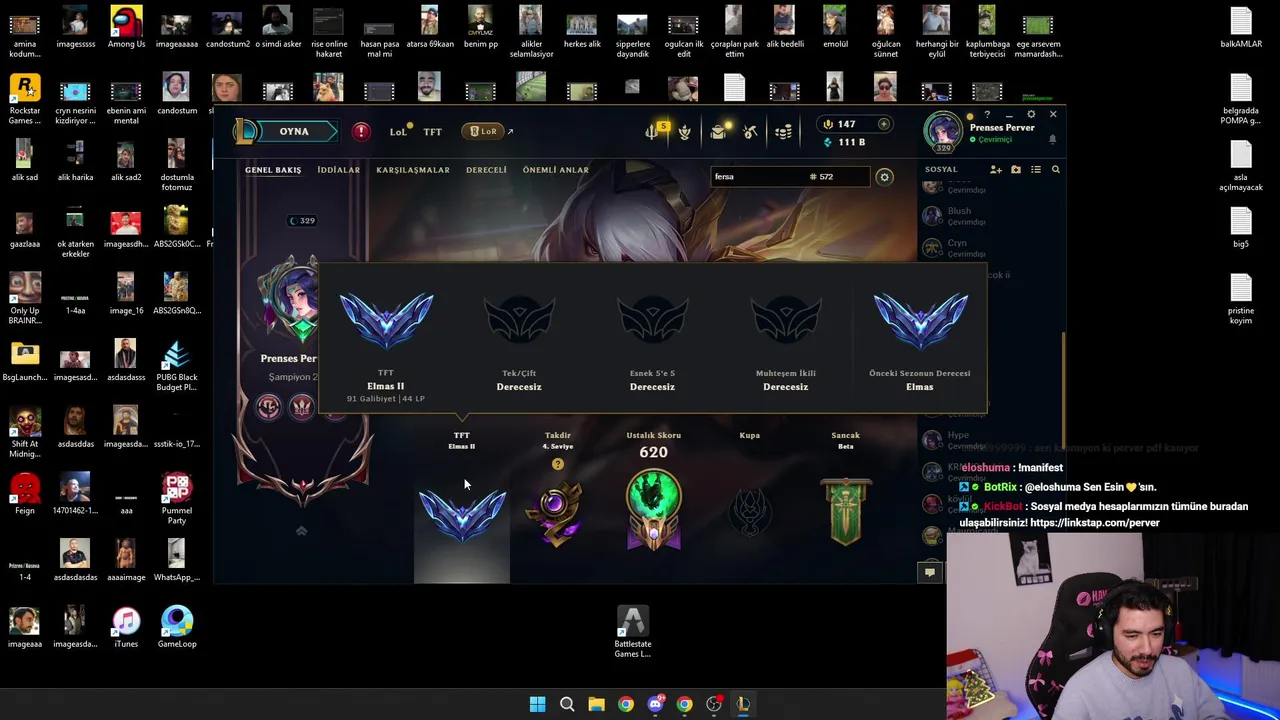The height and width of the screenshot is (720, 1280).
Task: Click the add friend icon in Sosyal
Action: click(x=995, y=170)
